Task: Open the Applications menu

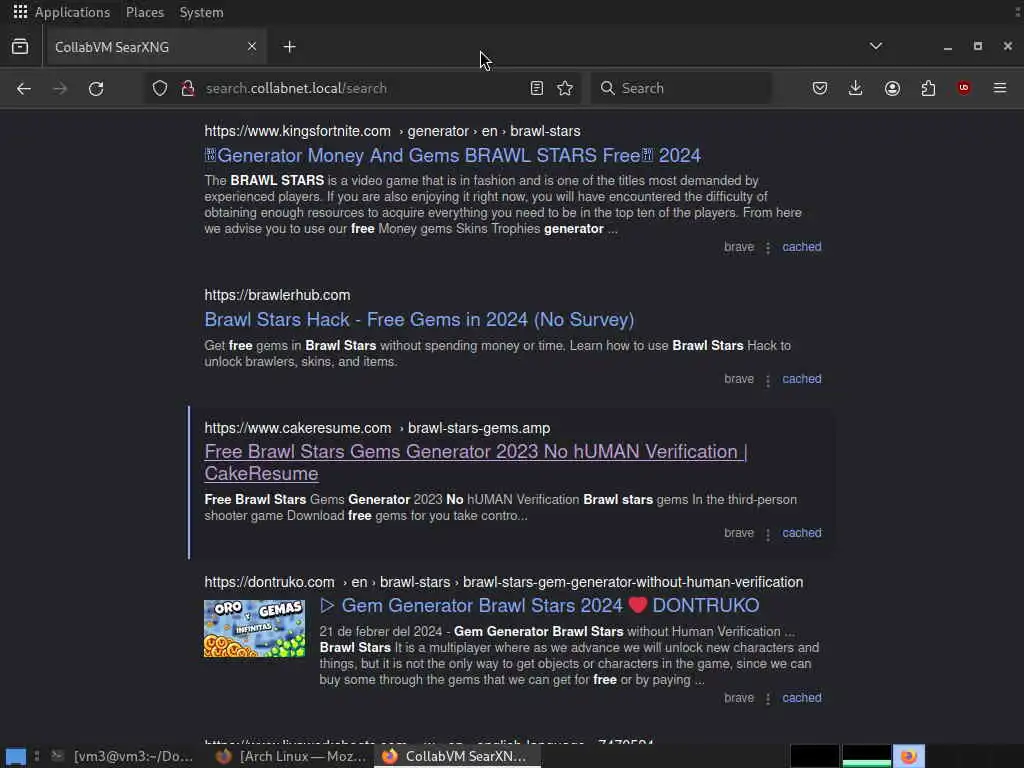Action: click(72, 12)
